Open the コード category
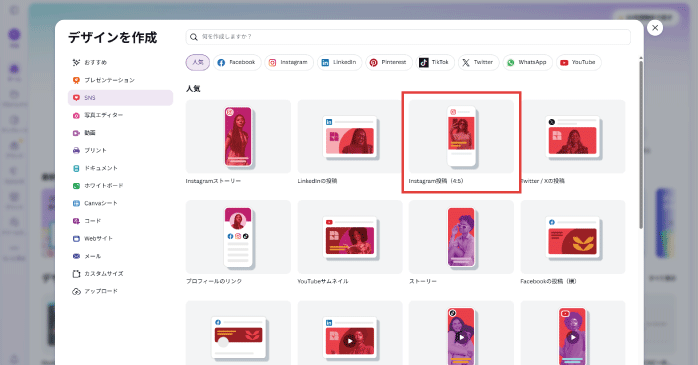The height and width of the screenshot is (365, 698). (x=120, y=221)
